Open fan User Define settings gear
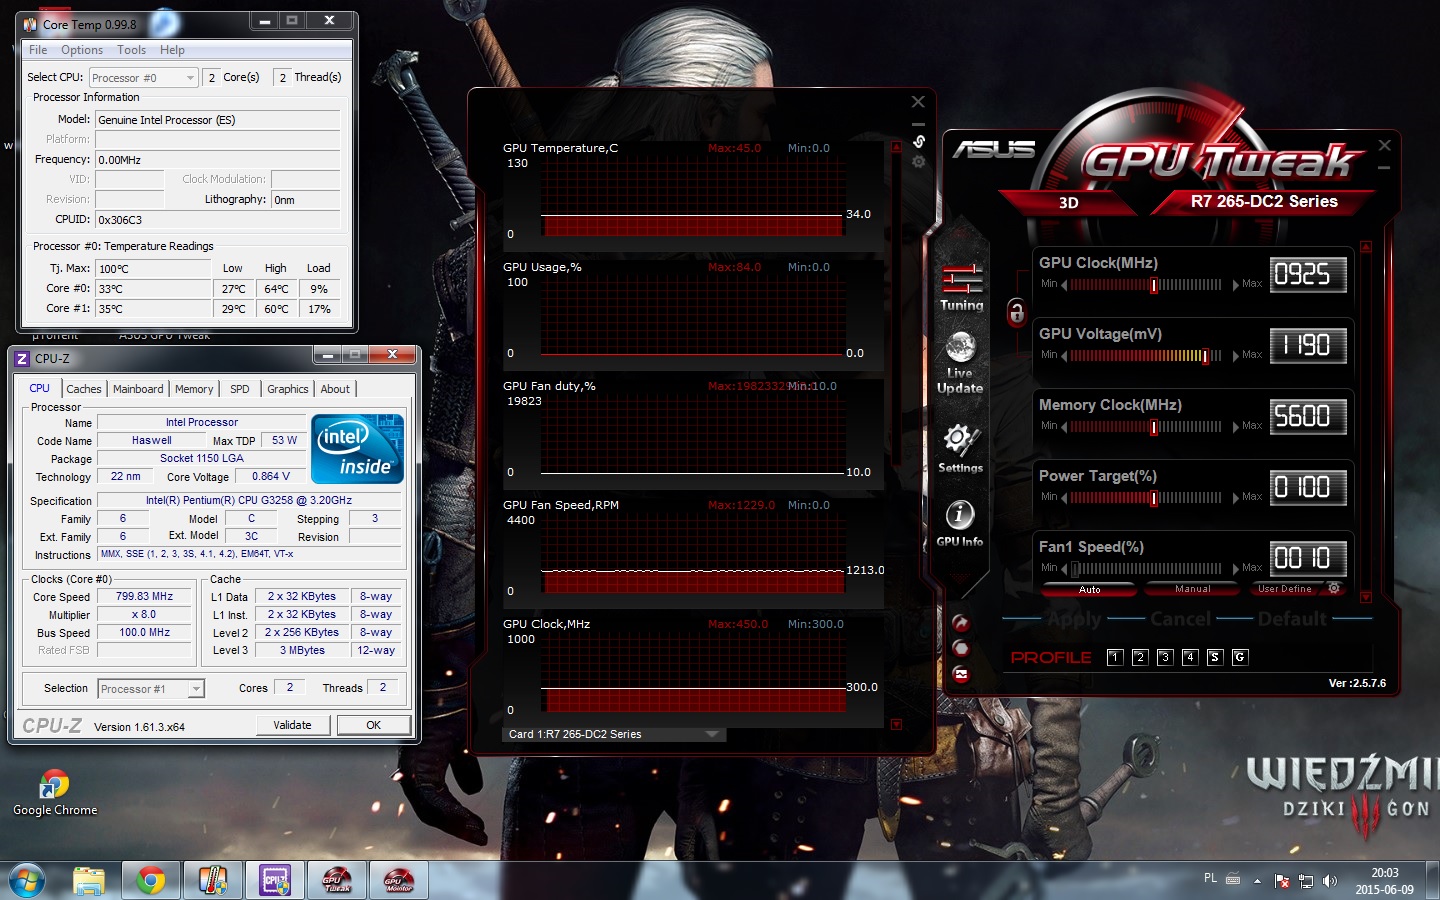 point(1333,589)
